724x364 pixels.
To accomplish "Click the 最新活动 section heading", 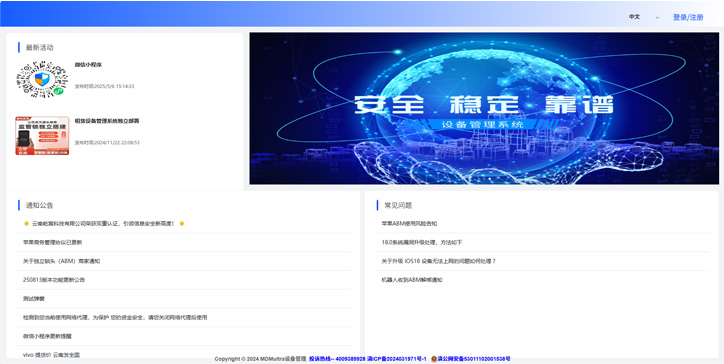I will (x=40, y=48).
